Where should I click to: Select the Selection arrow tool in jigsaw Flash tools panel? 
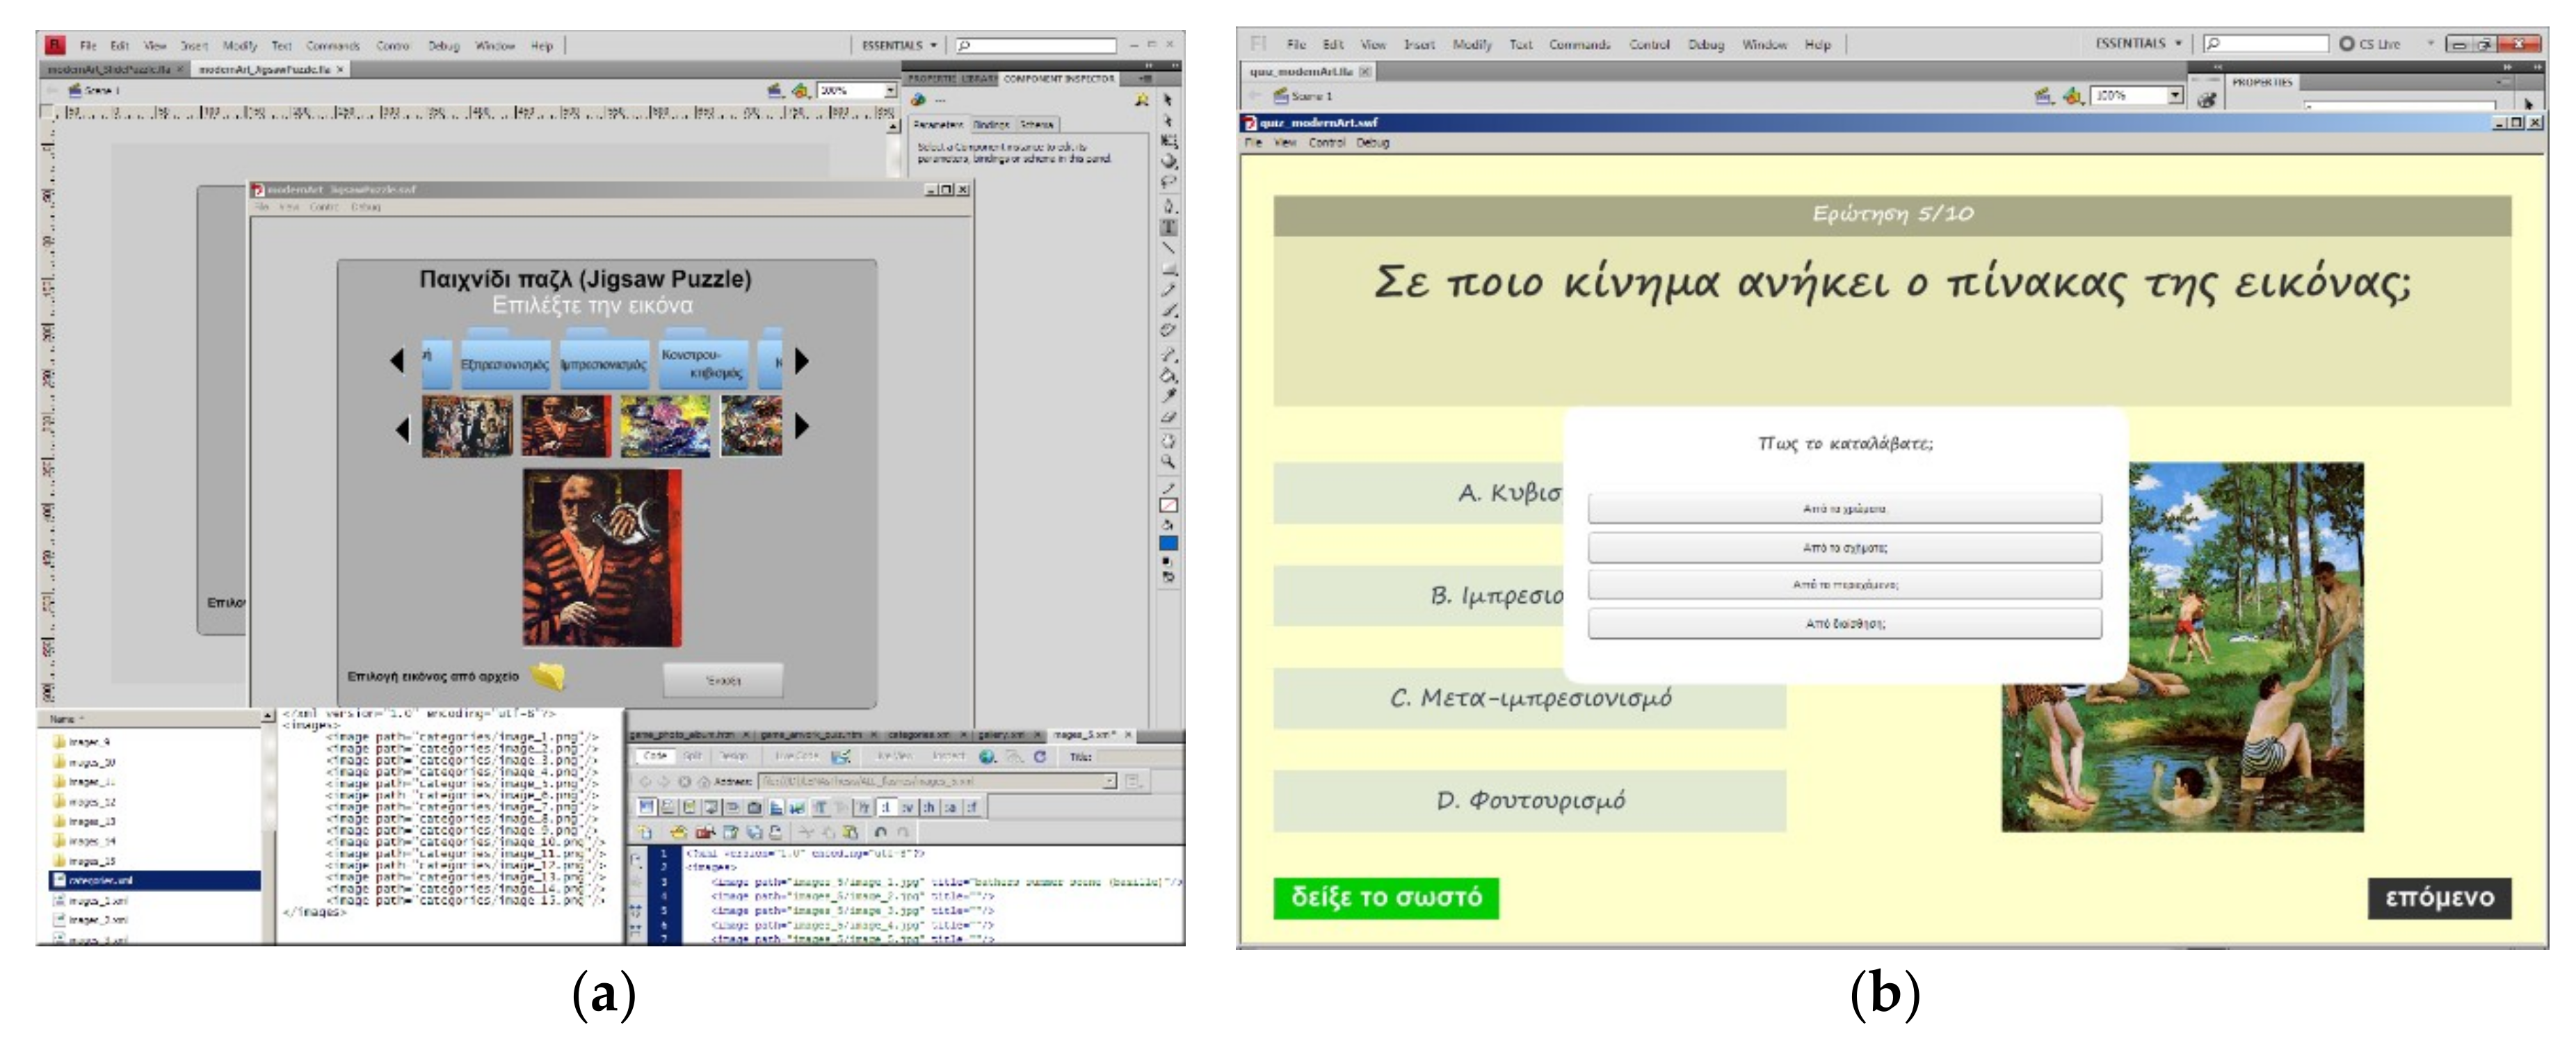tap(1167, 100)
